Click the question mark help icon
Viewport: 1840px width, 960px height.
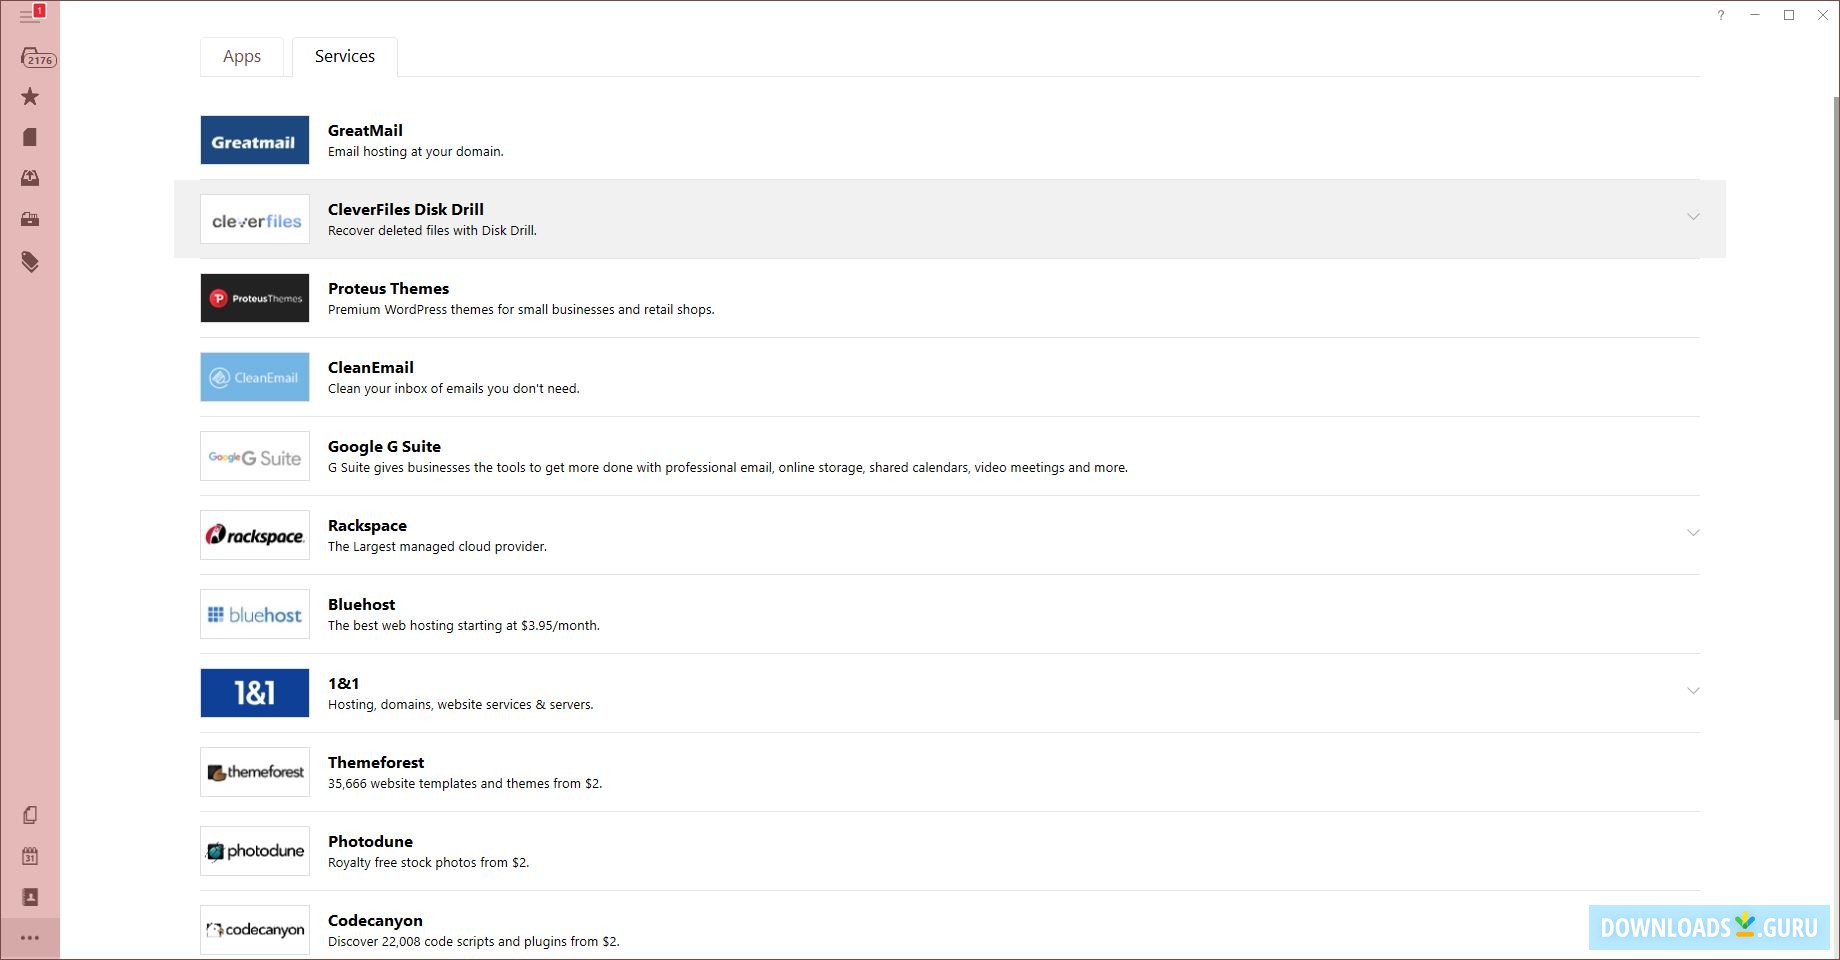[1721, 15]
